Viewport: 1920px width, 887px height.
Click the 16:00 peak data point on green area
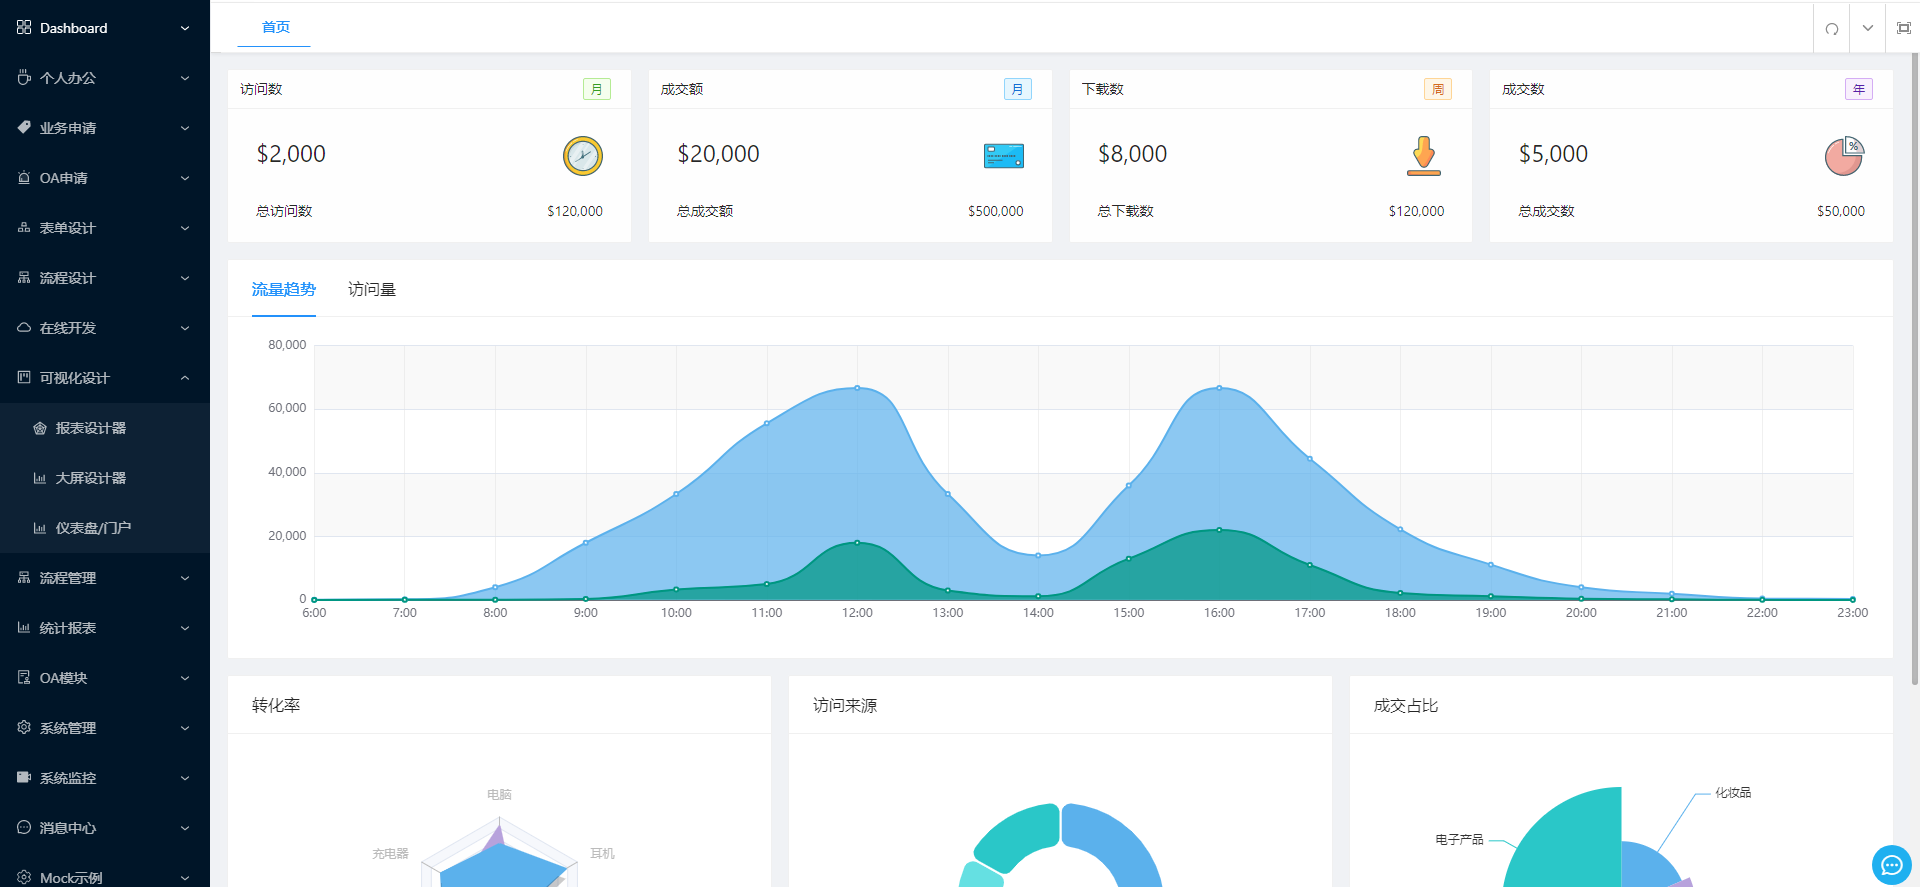[1219, 530]
